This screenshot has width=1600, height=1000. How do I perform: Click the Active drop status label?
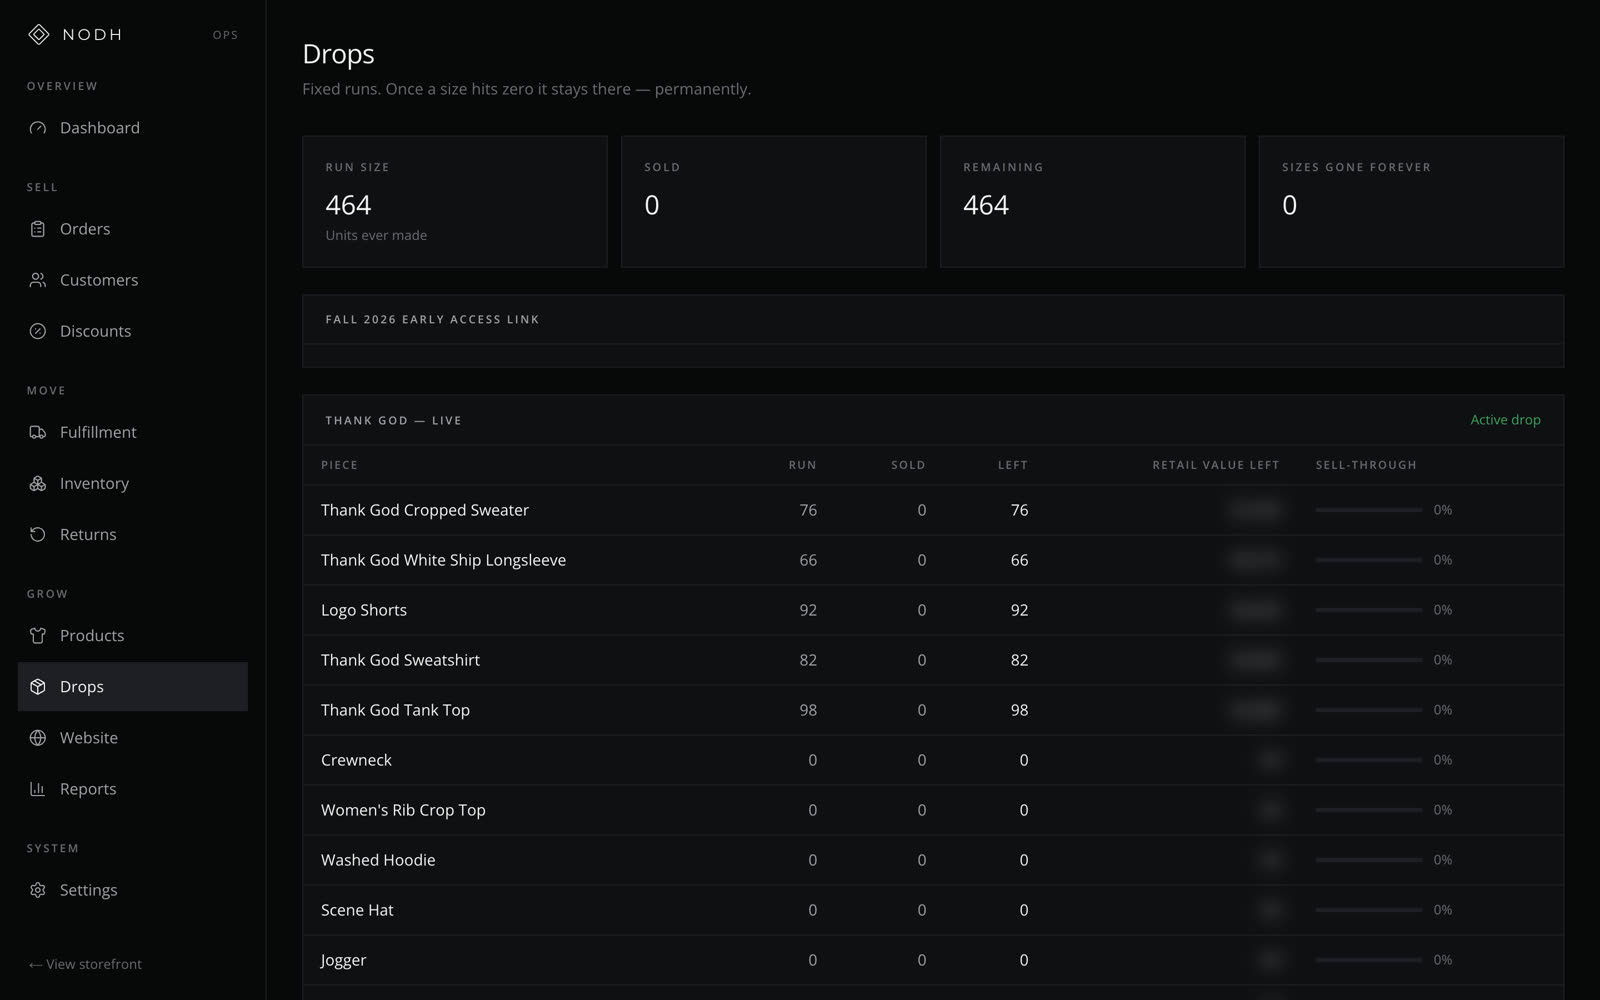[x=1505, y=420]
